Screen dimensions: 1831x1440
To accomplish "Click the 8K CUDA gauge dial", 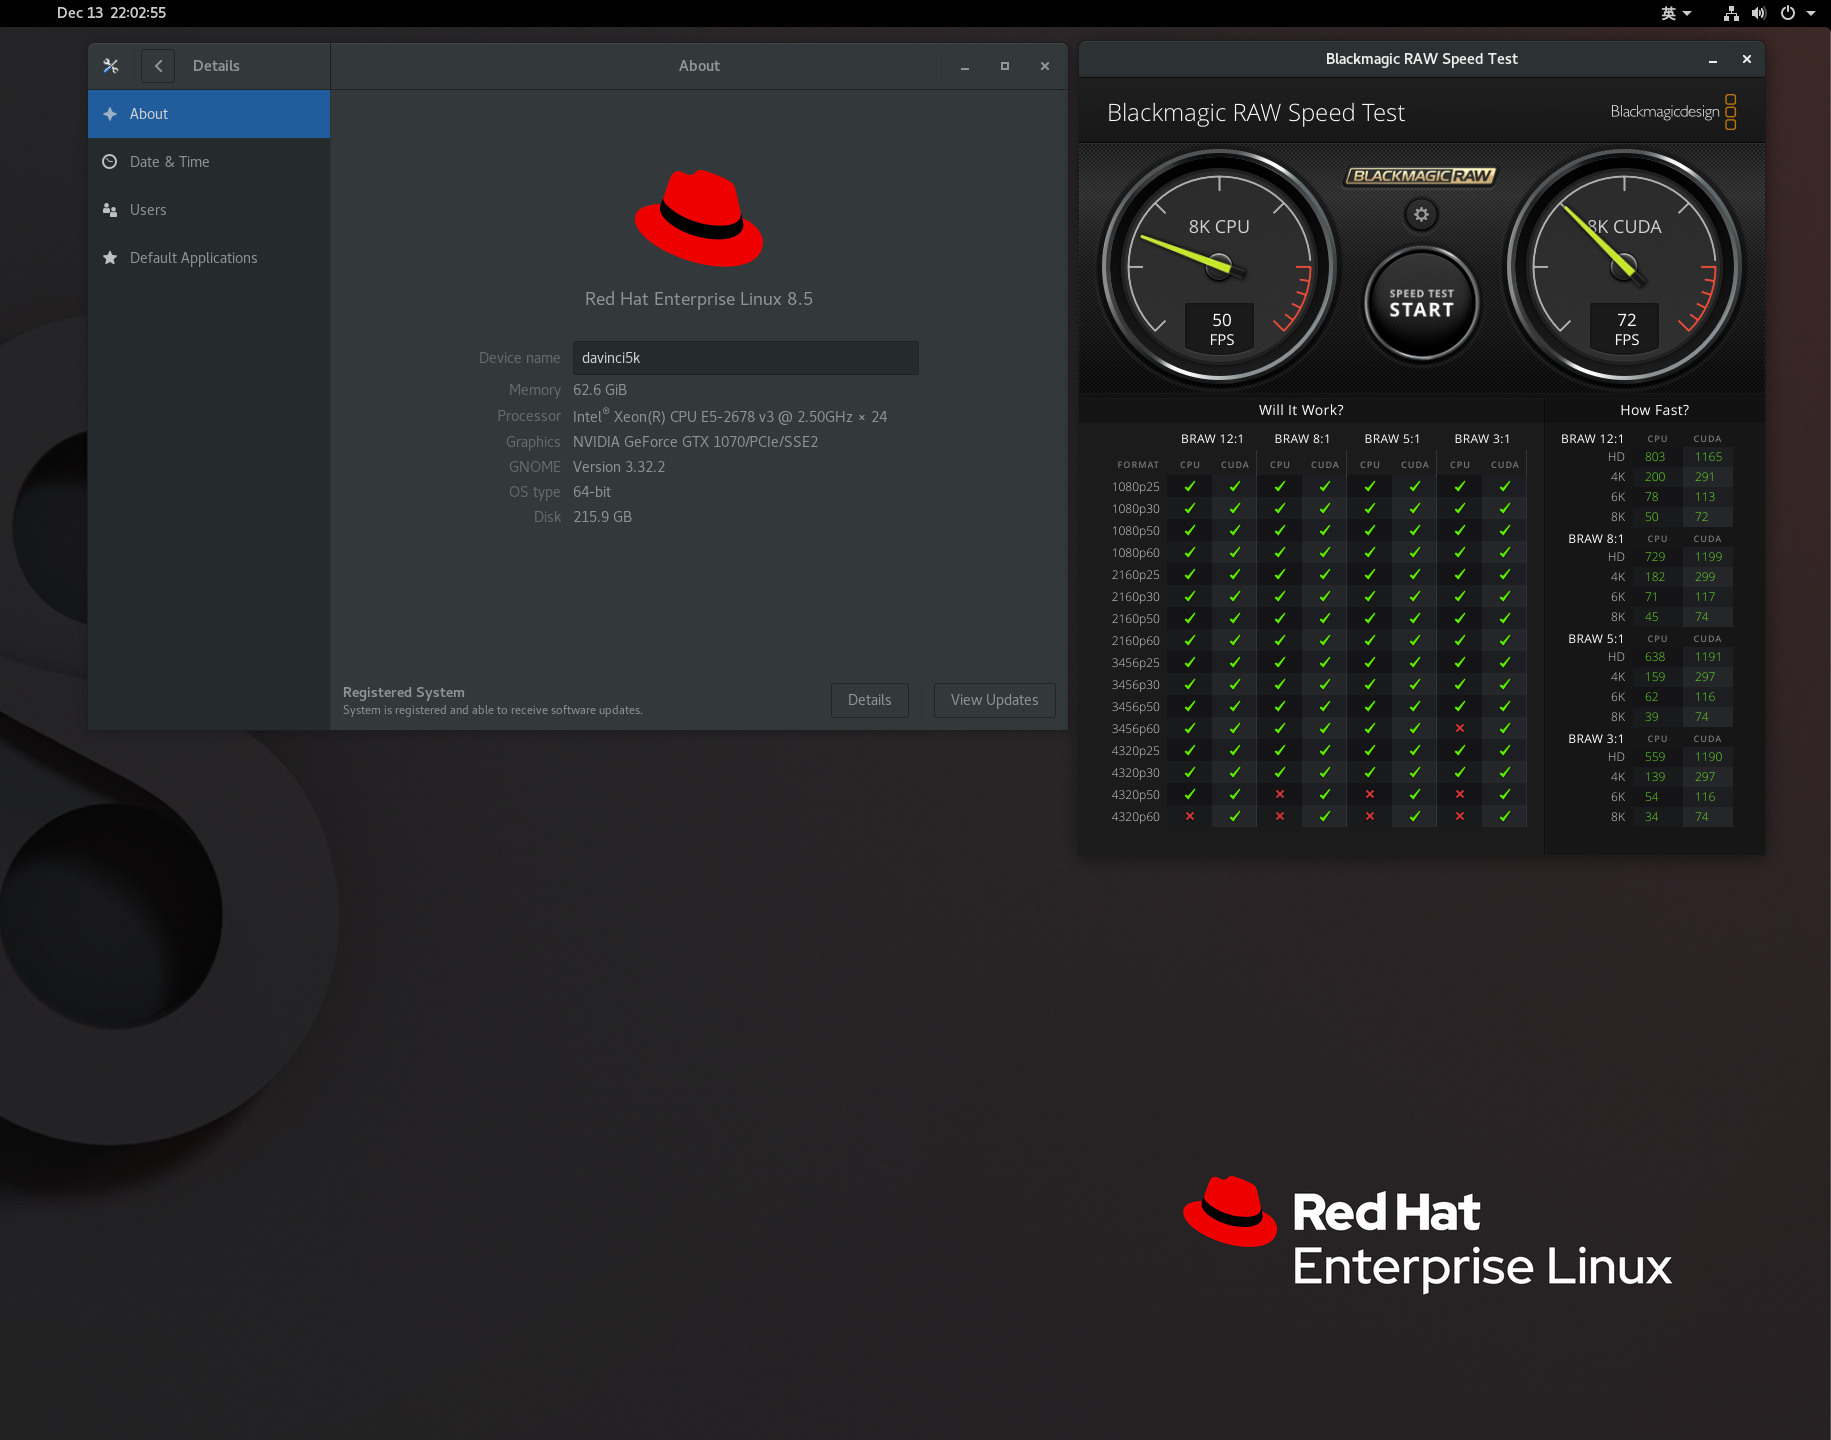I will click(x=1624, y=267).
